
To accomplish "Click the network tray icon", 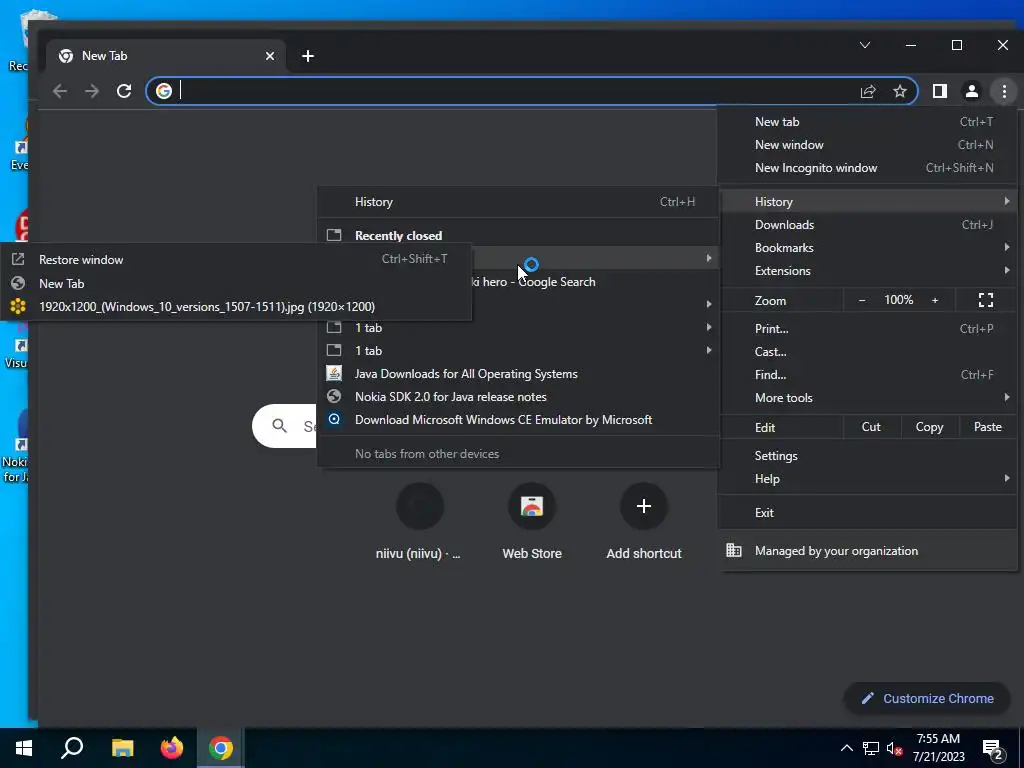I will 871,748.
